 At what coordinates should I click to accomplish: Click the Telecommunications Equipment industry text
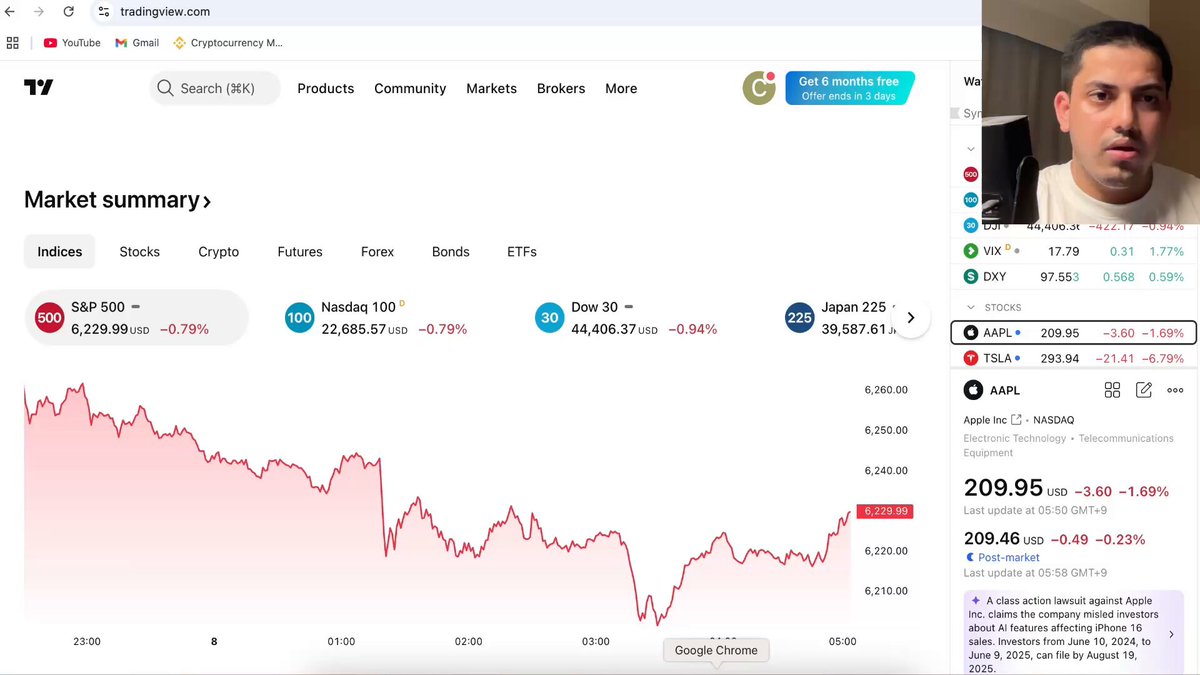[x=1069, y=445]
